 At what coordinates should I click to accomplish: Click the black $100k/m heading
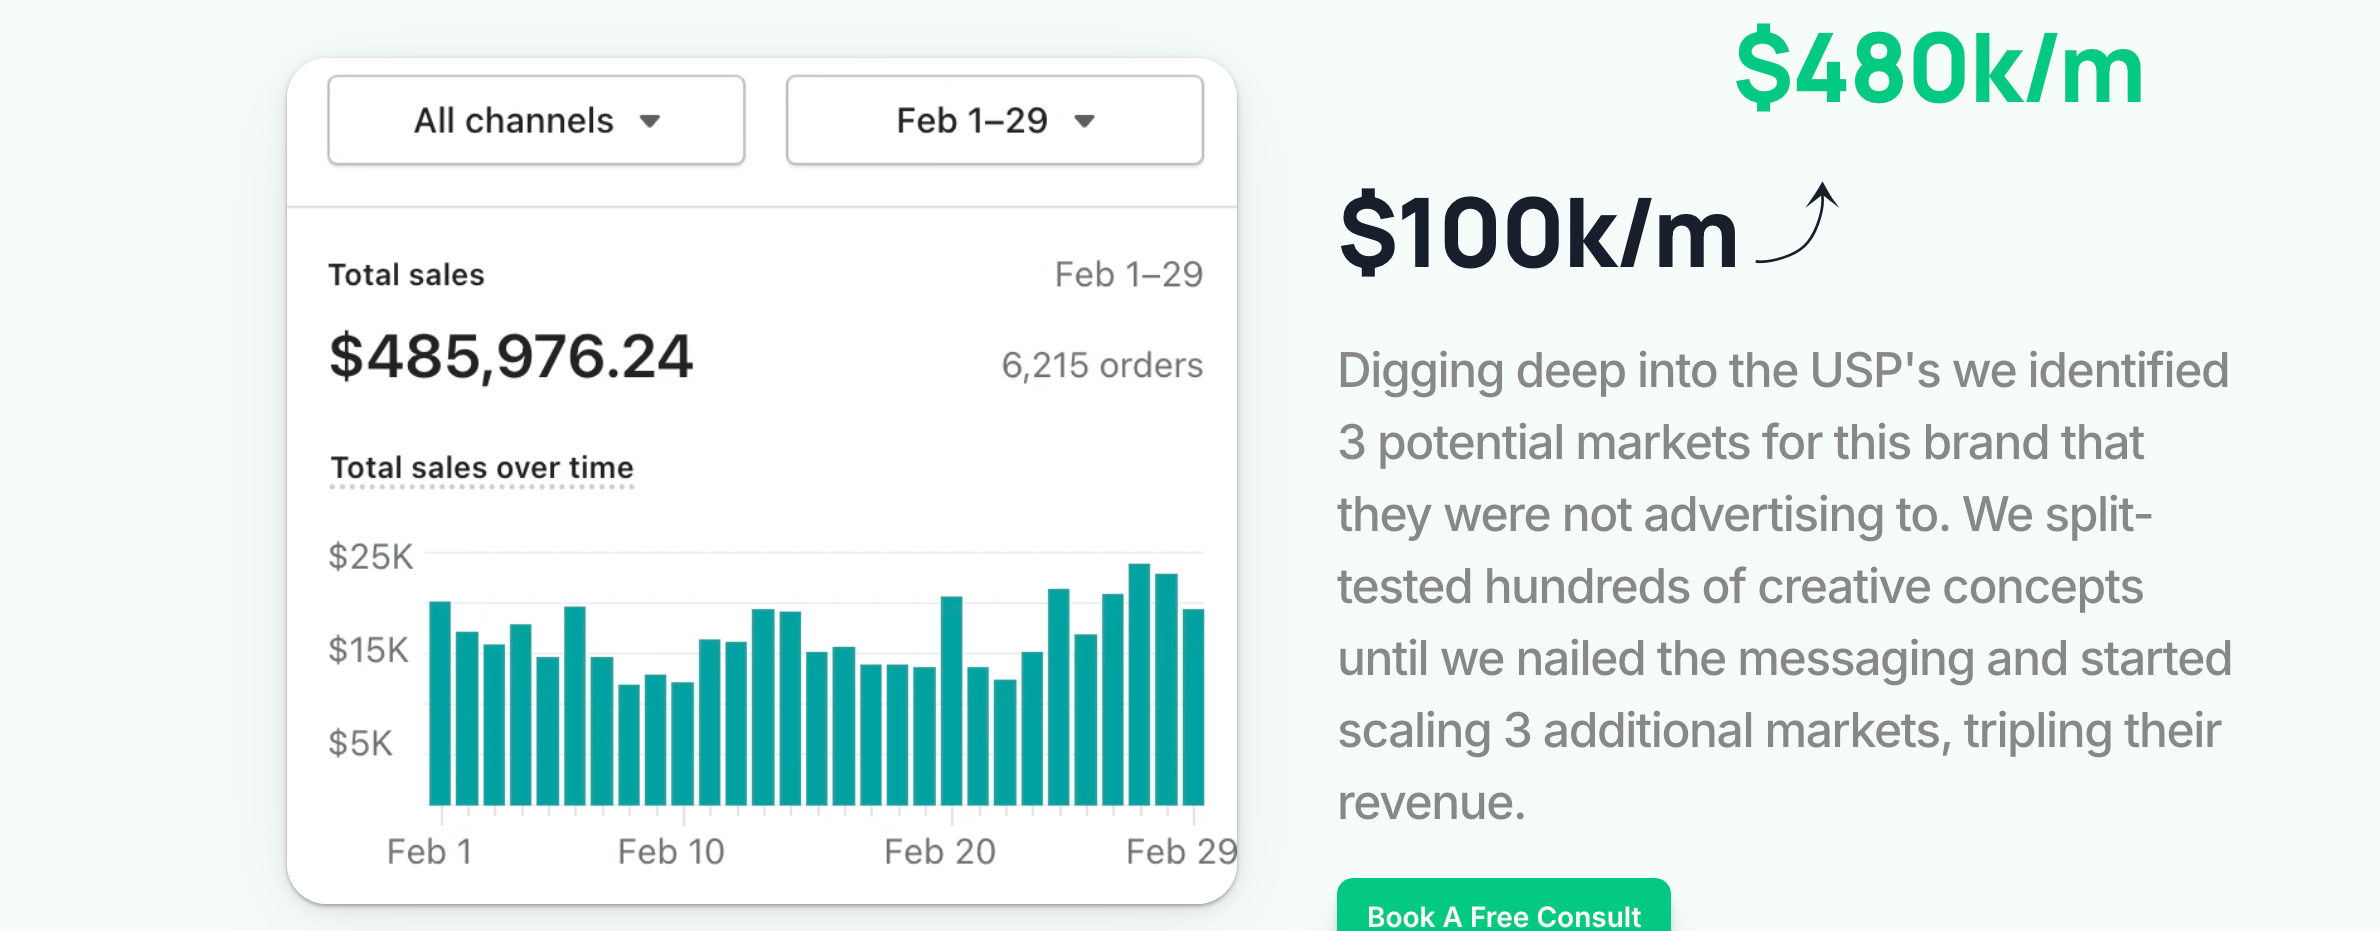pos(1538,234)
